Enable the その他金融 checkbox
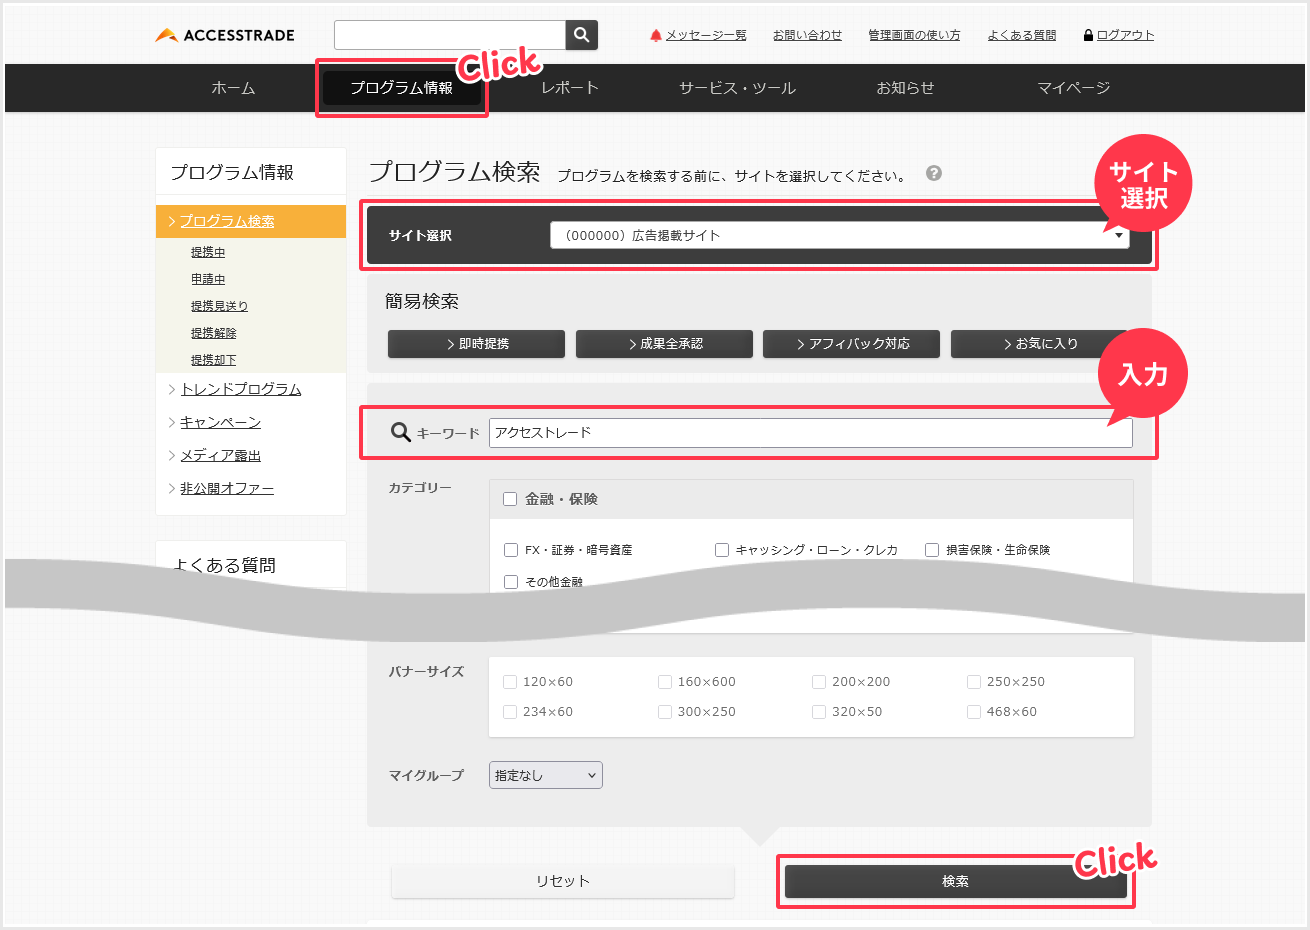 [x=511, y=582]
